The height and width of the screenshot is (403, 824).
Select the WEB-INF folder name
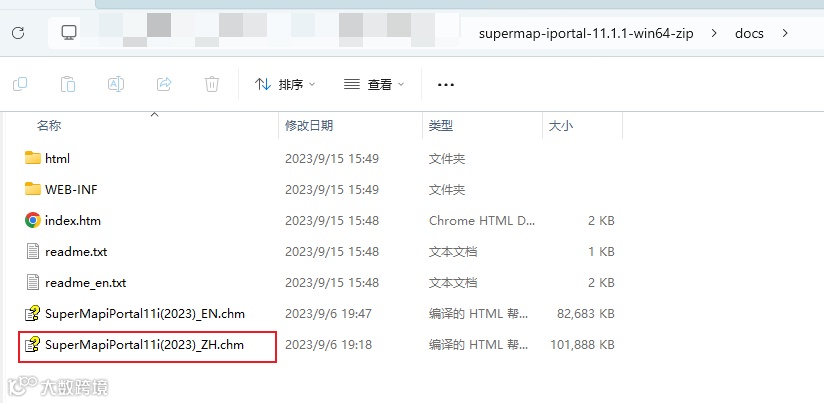pos(71,189)
